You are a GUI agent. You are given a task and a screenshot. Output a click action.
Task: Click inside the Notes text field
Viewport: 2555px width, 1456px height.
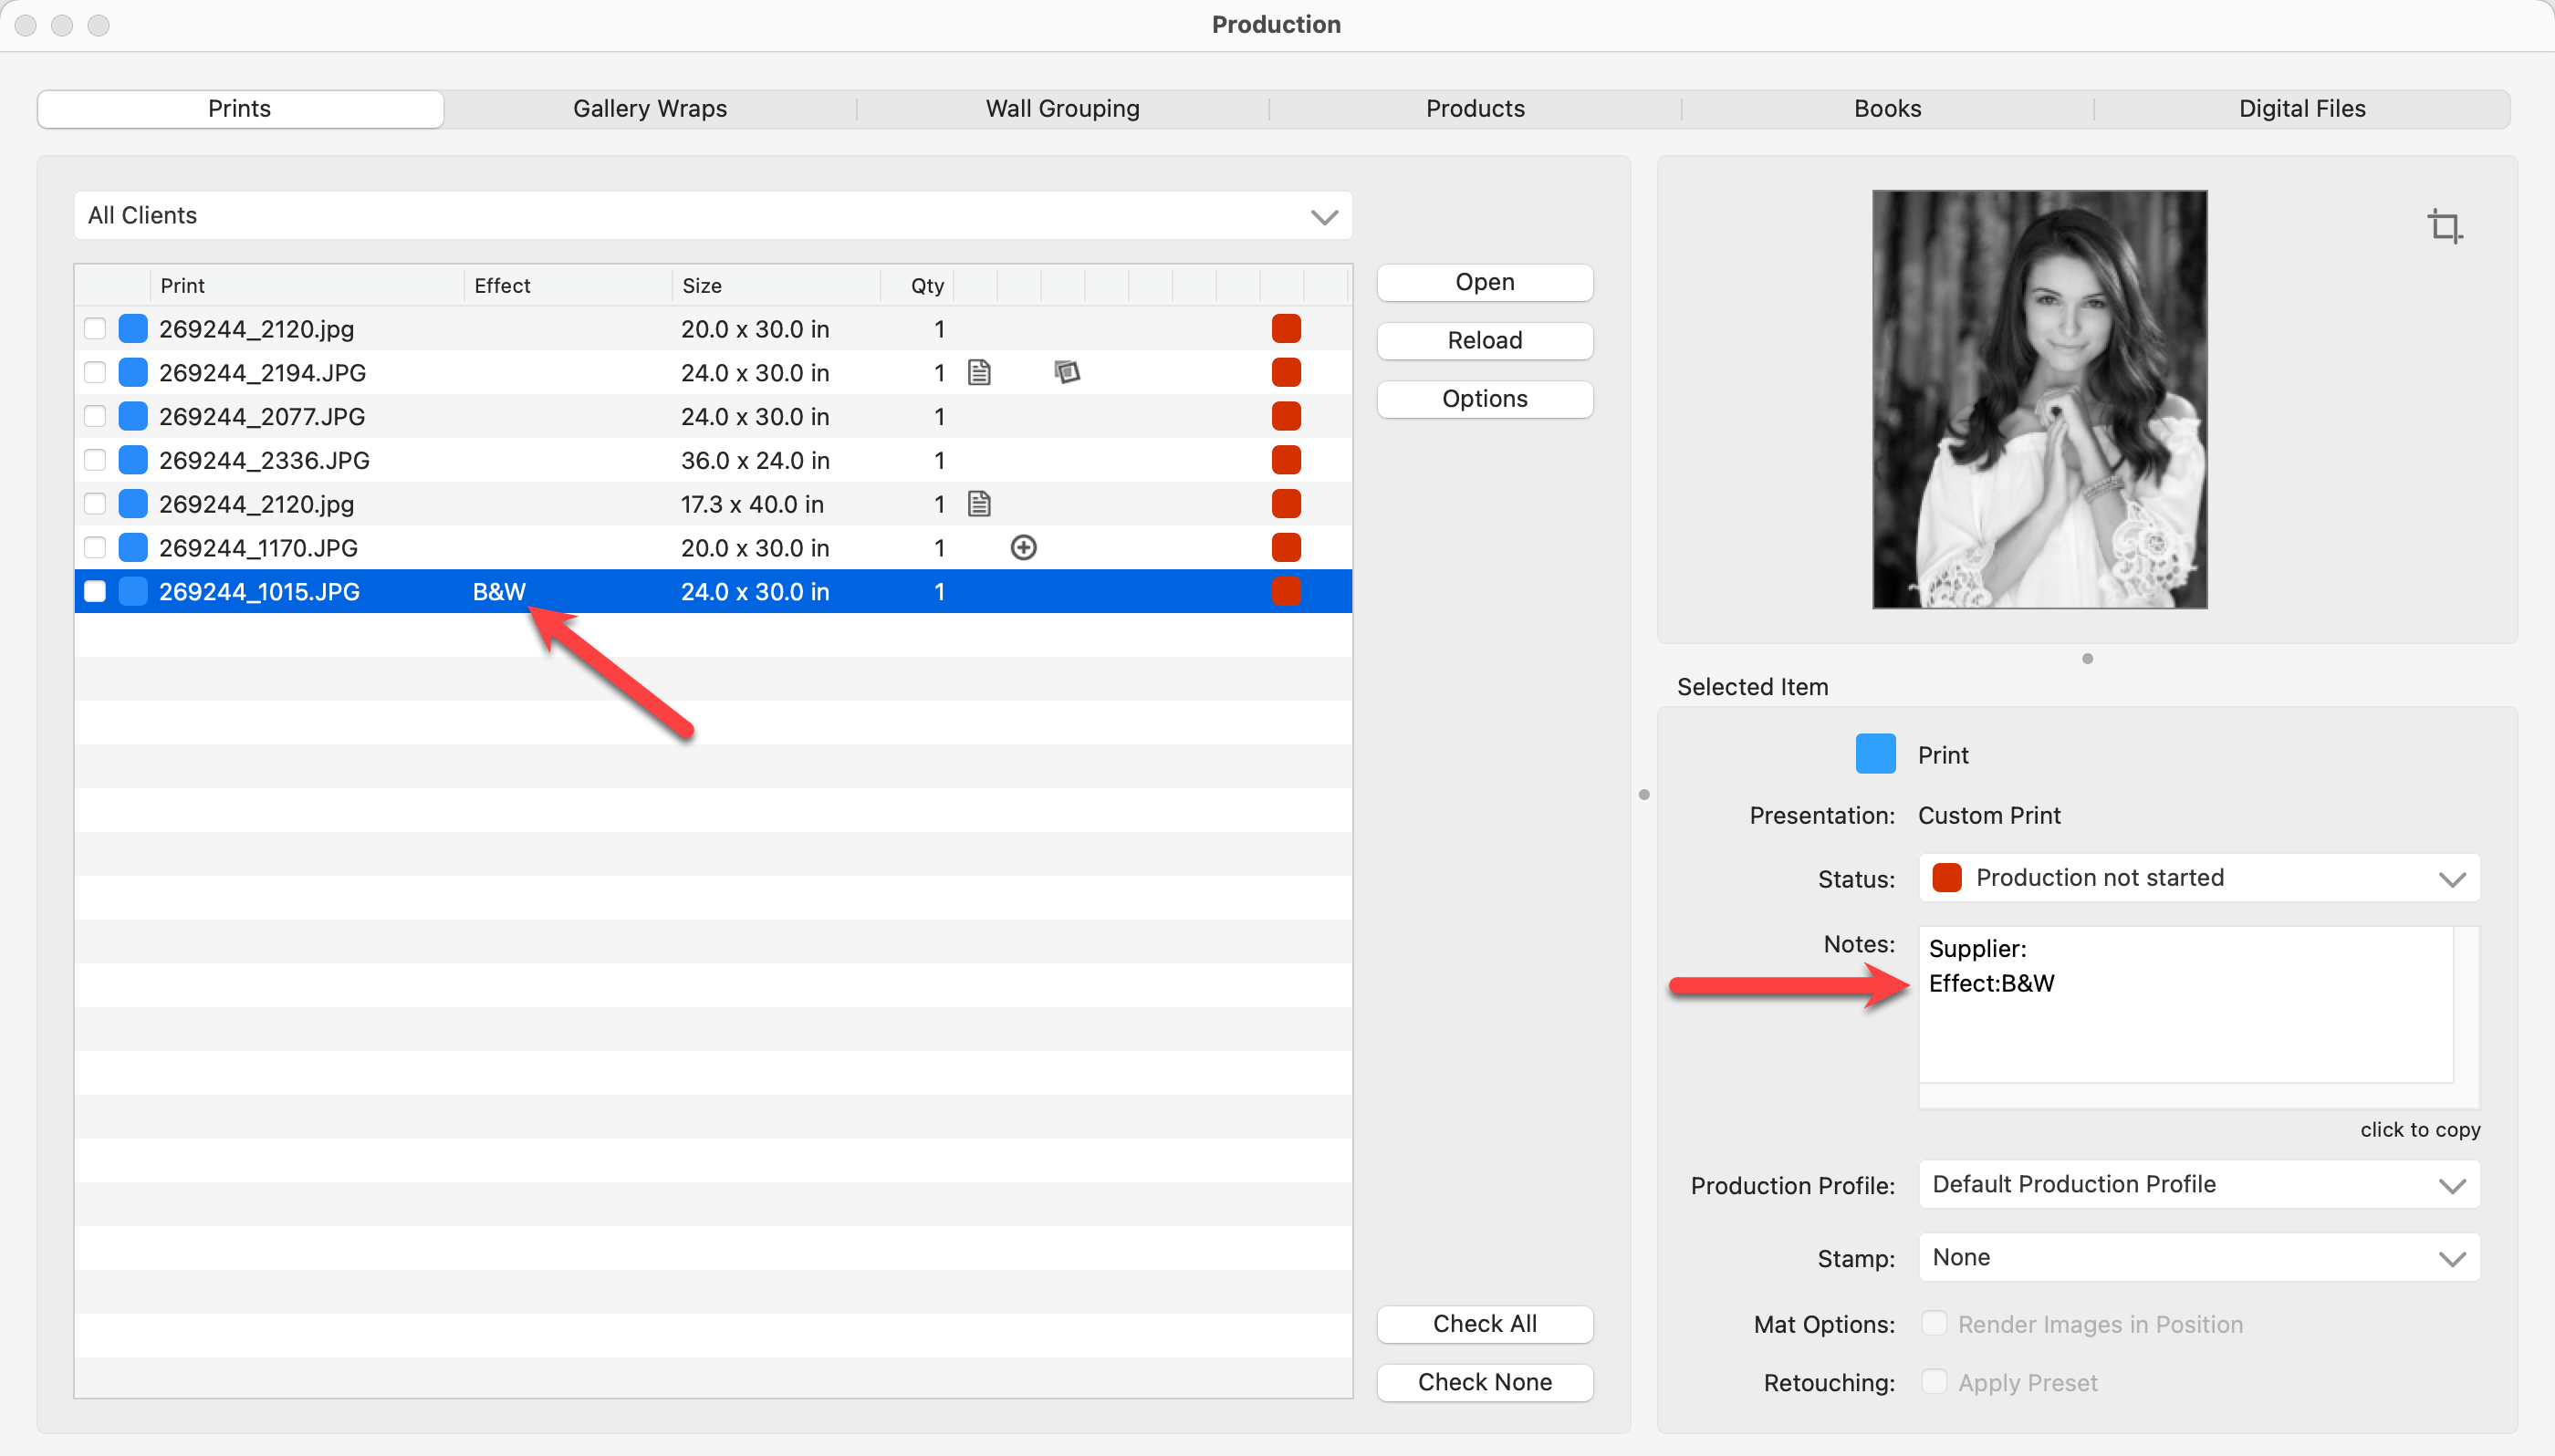pos(2185,1030)
